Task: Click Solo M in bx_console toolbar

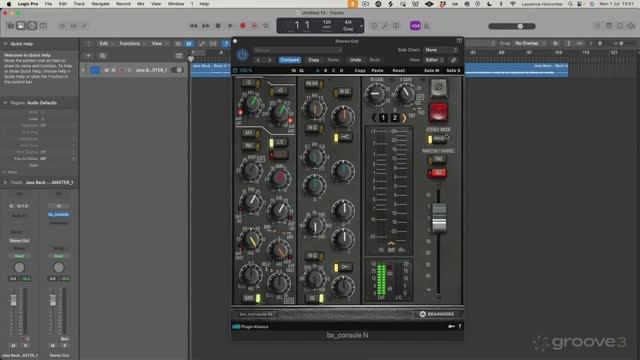Action: pos(431,71)
